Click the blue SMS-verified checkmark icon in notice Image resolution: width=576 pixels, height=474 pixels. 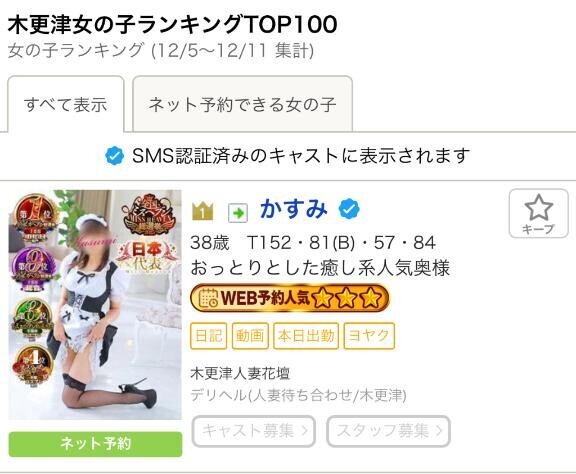[x=115, y=156]
